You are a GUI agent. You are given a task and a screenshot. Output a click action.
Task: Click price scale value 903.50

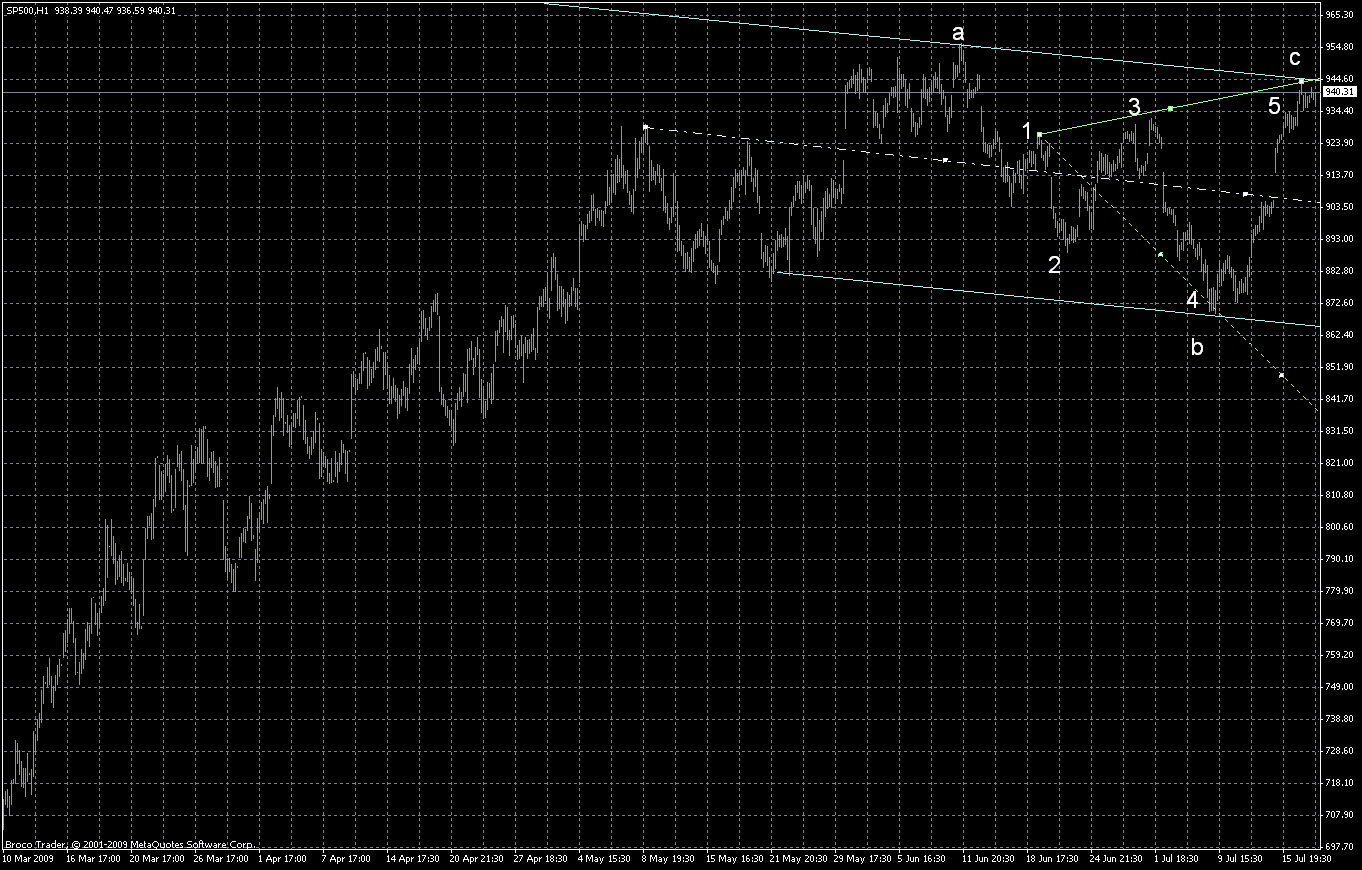click(1339, 207)
